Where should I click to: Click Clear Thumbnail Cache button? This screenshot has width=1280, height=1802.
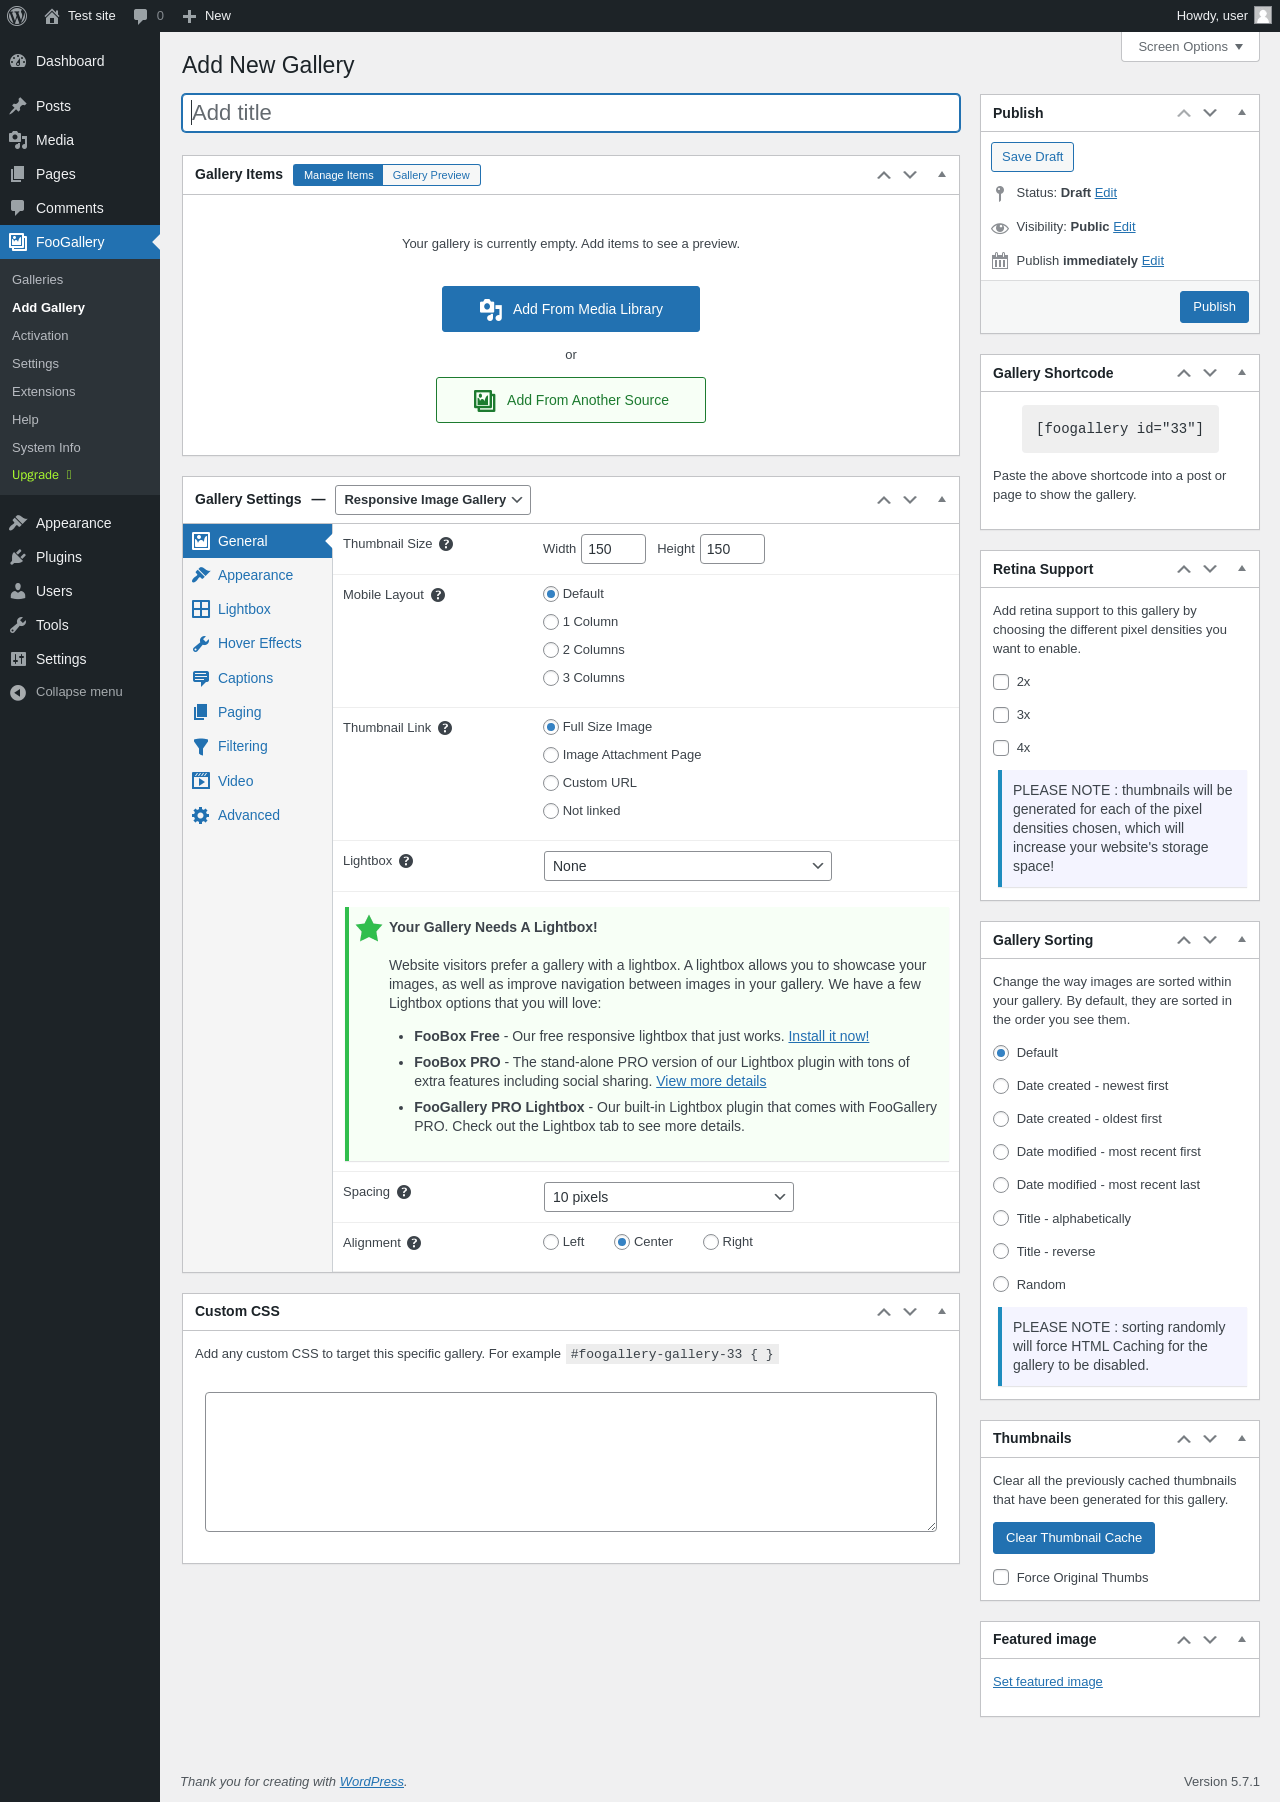[1074, 1538]
